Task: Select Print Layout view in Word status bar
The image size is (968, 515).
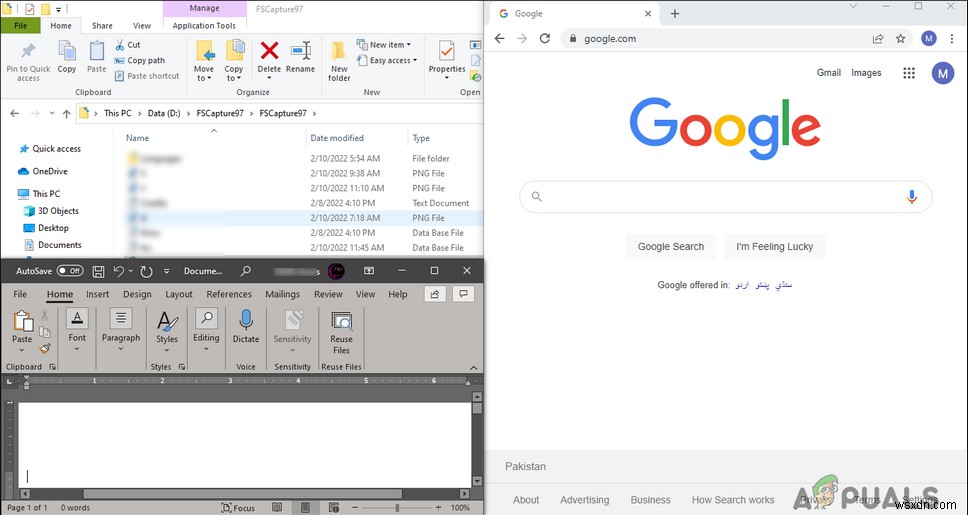Action: coord(305,508)
